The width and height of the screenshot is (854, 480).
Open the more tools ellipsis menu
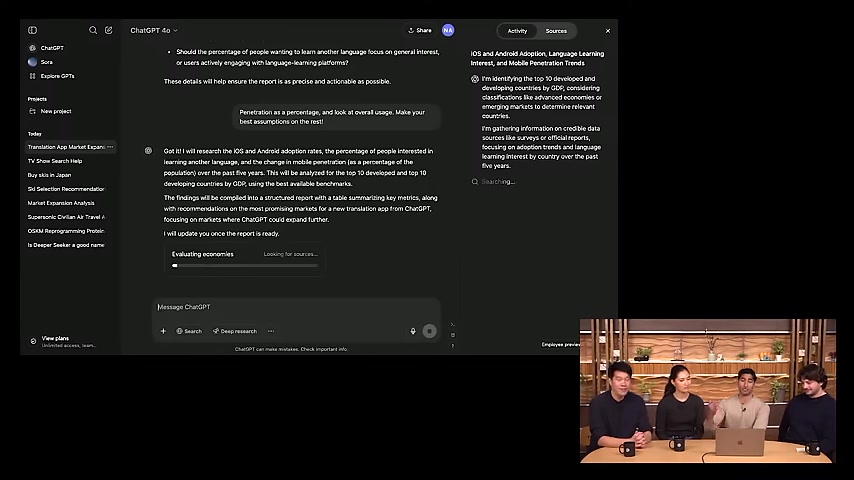click(271, 331)
